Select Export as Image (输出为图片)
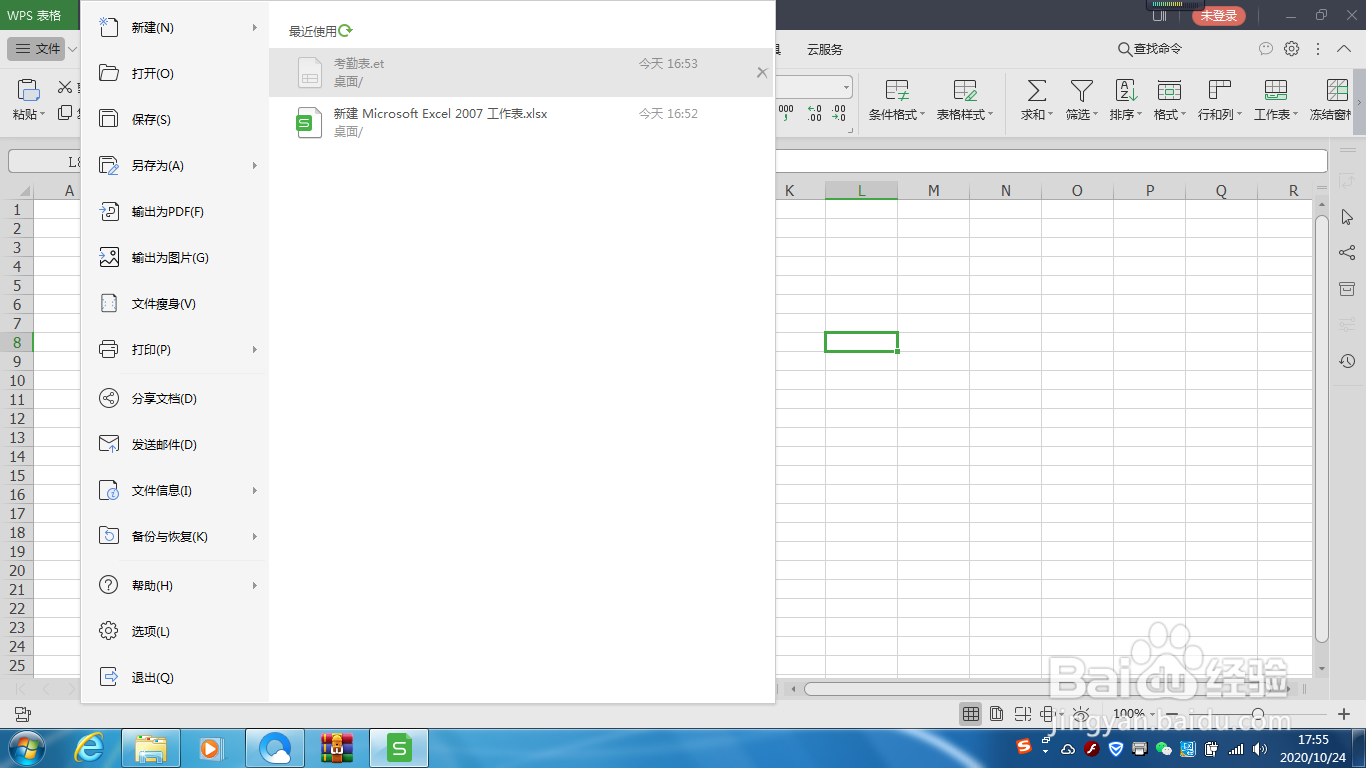Viewport: 1366px width, 768px height. point(174,258)
